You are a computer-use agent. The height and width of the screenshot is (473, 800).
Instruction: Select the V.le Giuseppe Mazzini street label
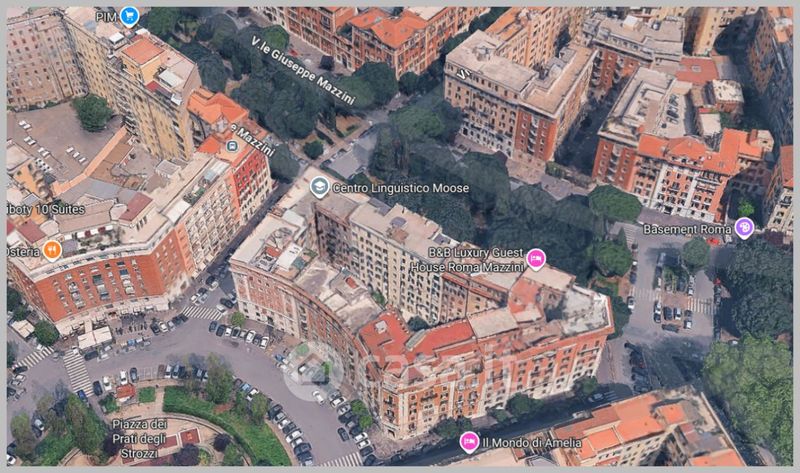303,70
